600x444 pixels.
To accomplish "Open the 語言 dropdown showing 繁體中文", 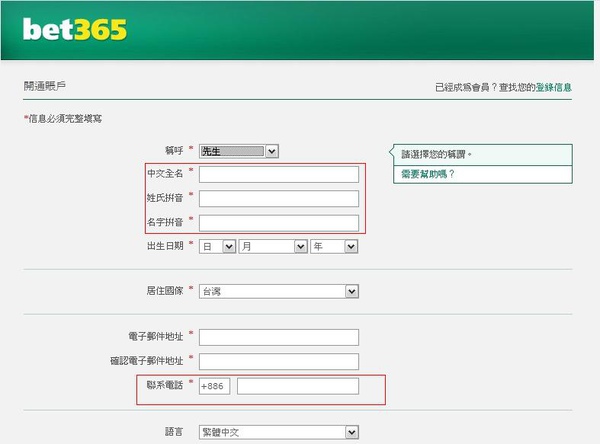I will click(x=278, y=432).
